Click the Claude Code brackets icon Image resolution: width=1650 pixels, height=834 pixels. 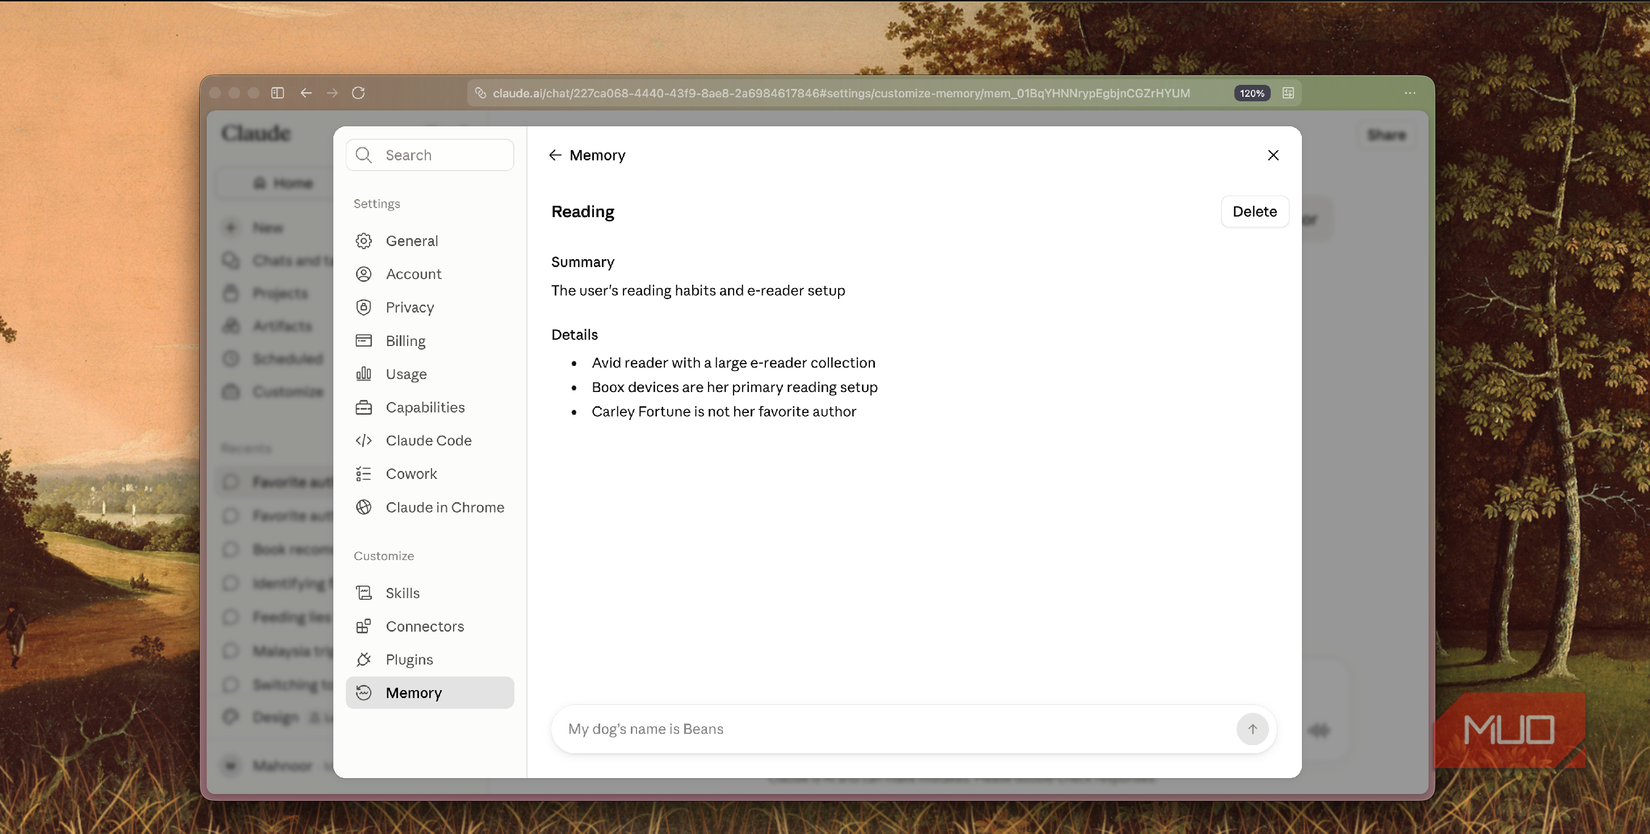[x=364, y=441]
